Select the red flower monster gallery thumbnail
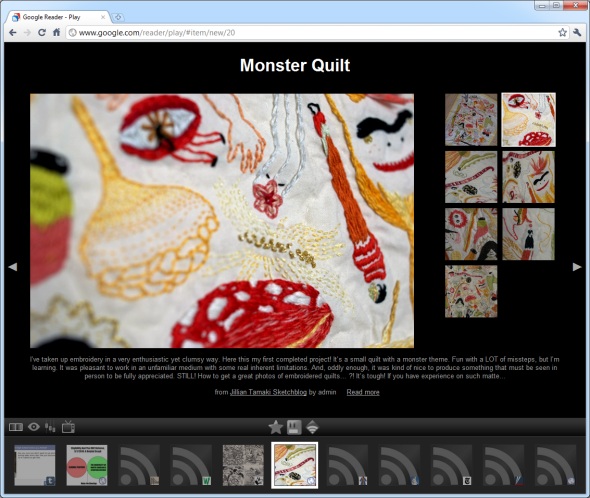The image size is (590, 498). pos(471,234)
